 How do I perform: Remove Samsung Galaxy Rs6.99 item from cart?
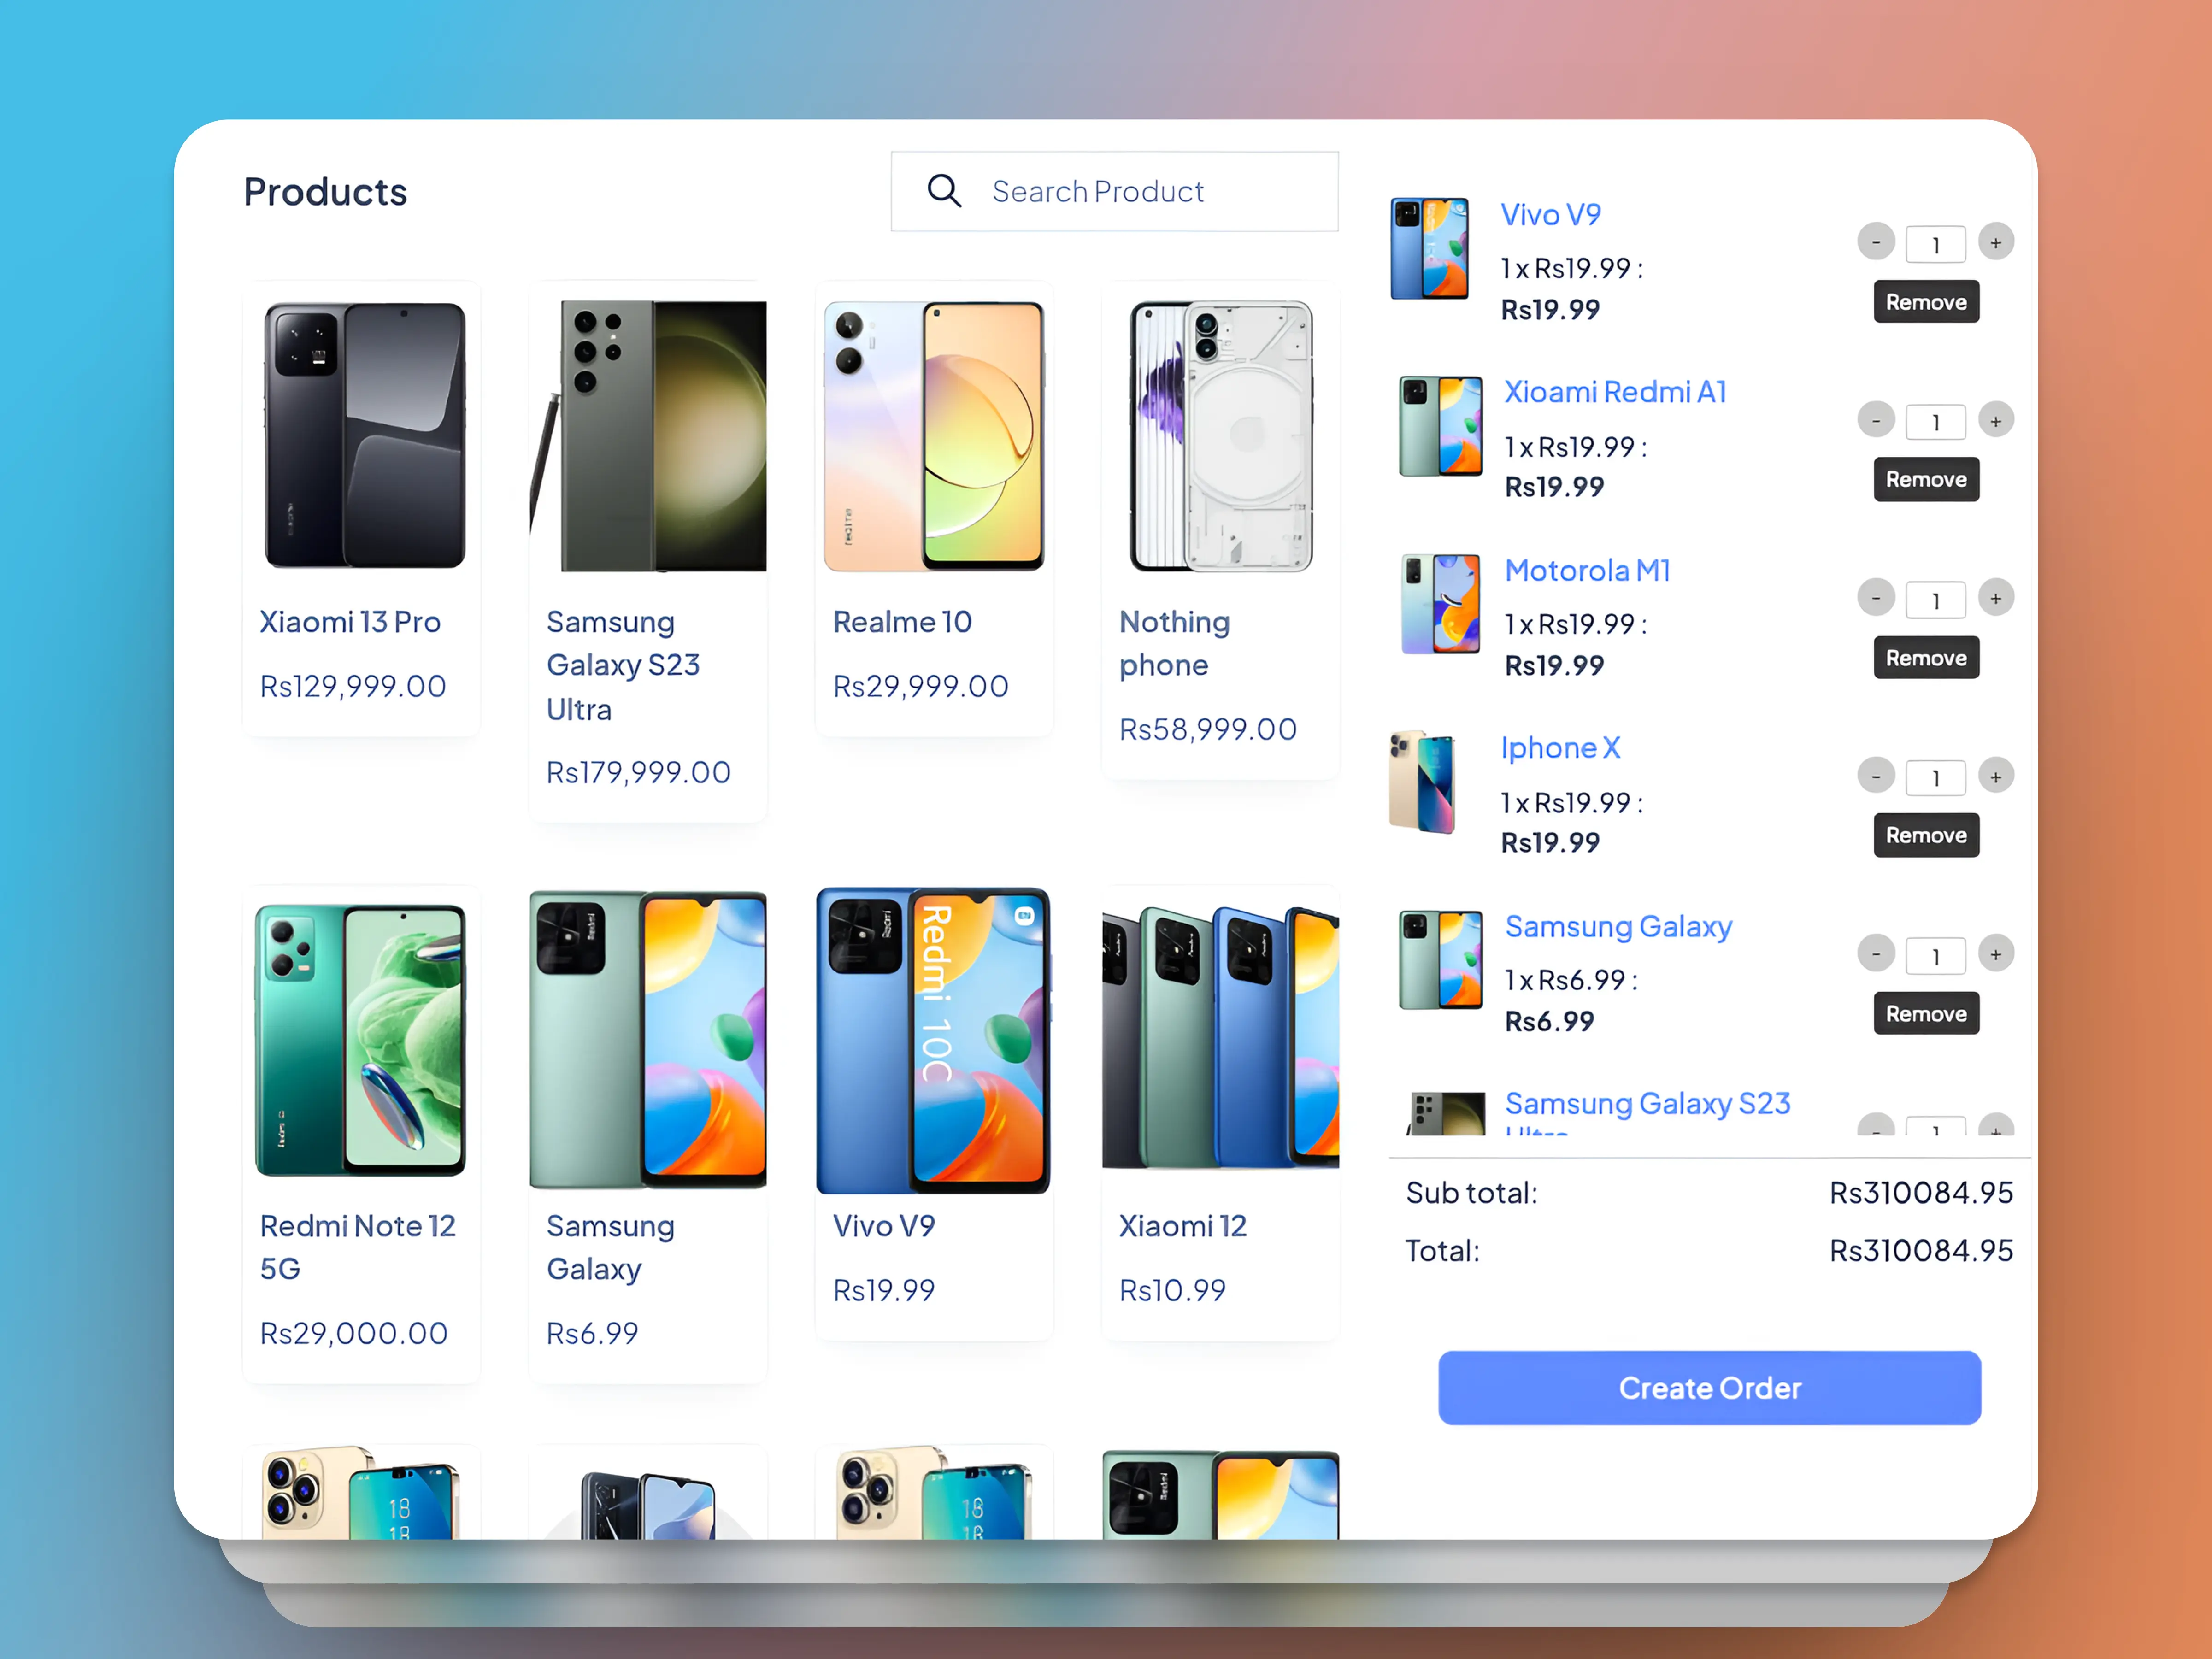tap(1926, 1013)
